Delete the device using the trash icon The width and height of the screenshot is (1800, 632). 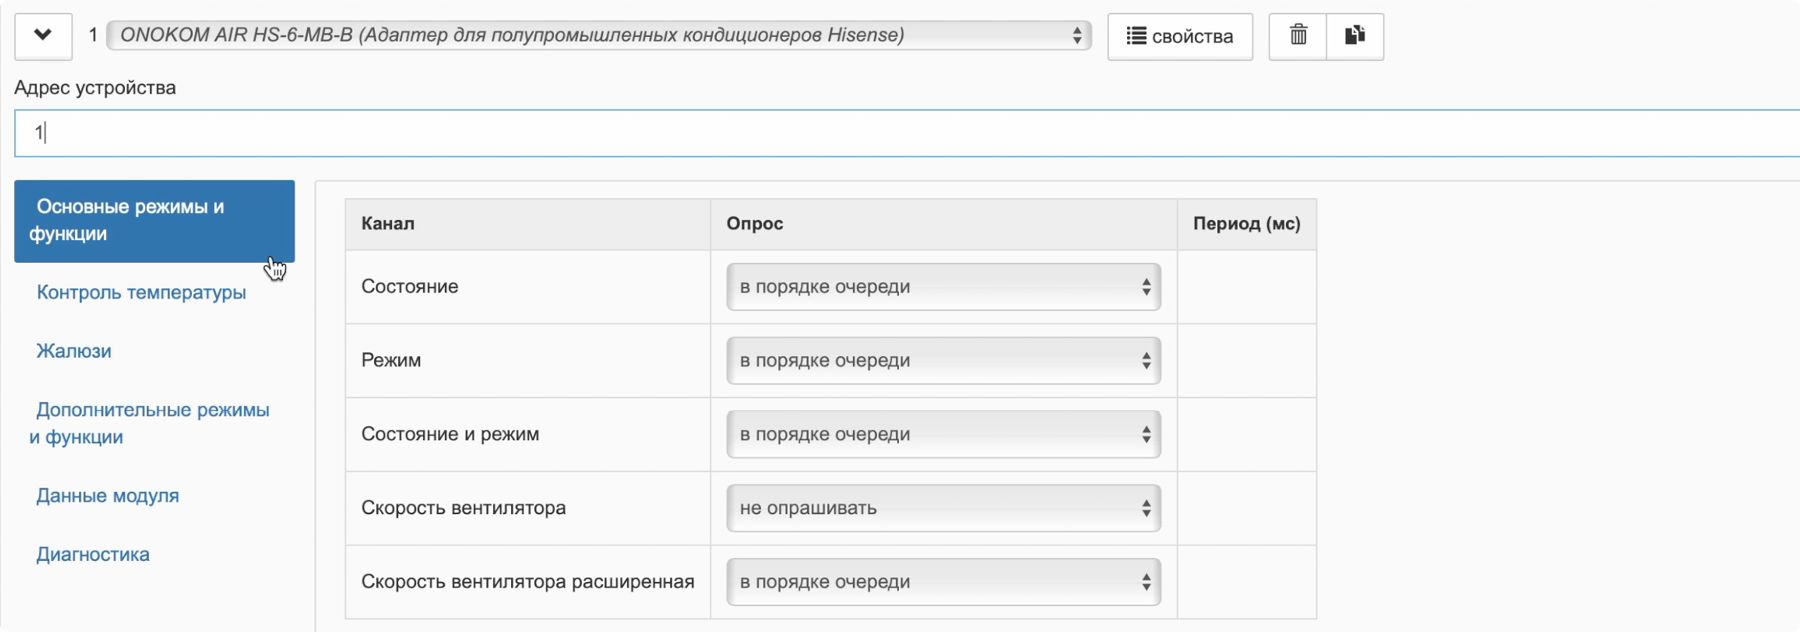click(1298, 36)
